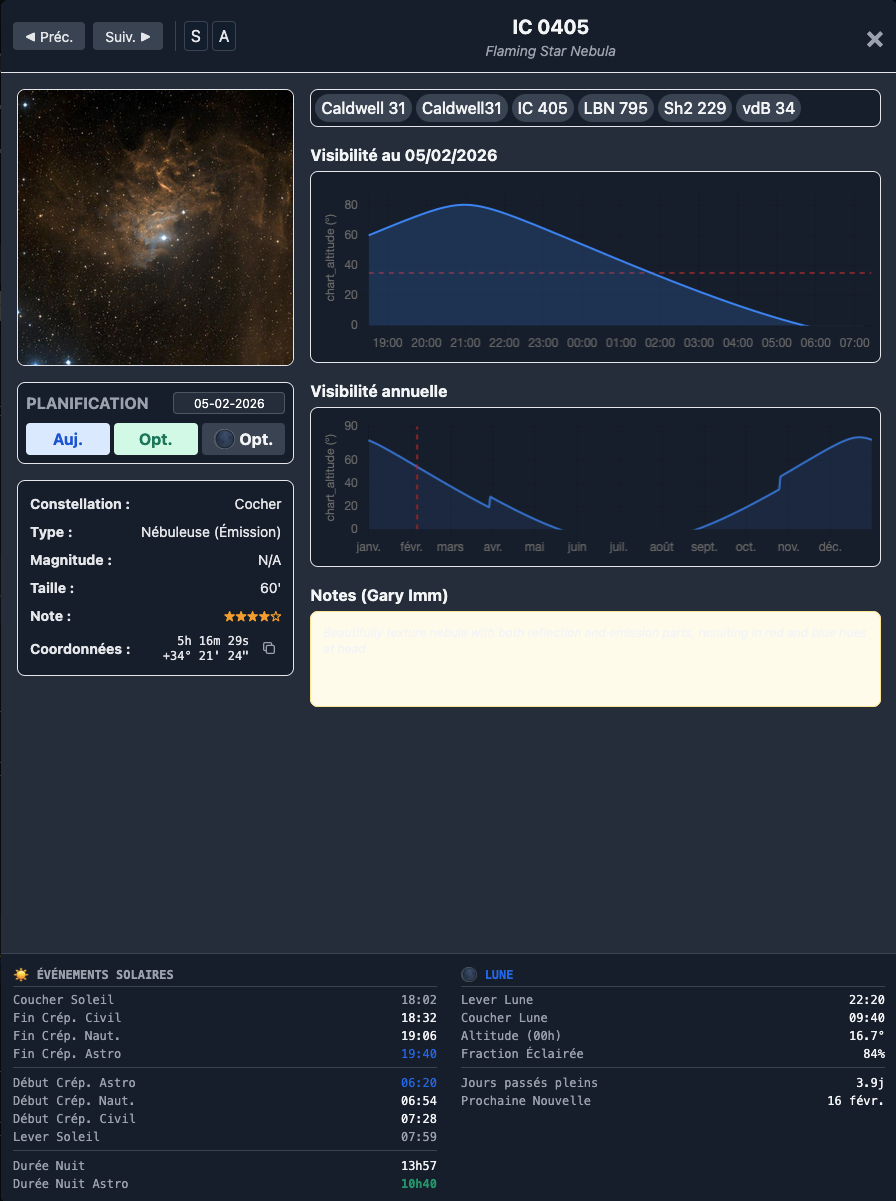
Task: Select the Auj. planning button
Action: 68,439
